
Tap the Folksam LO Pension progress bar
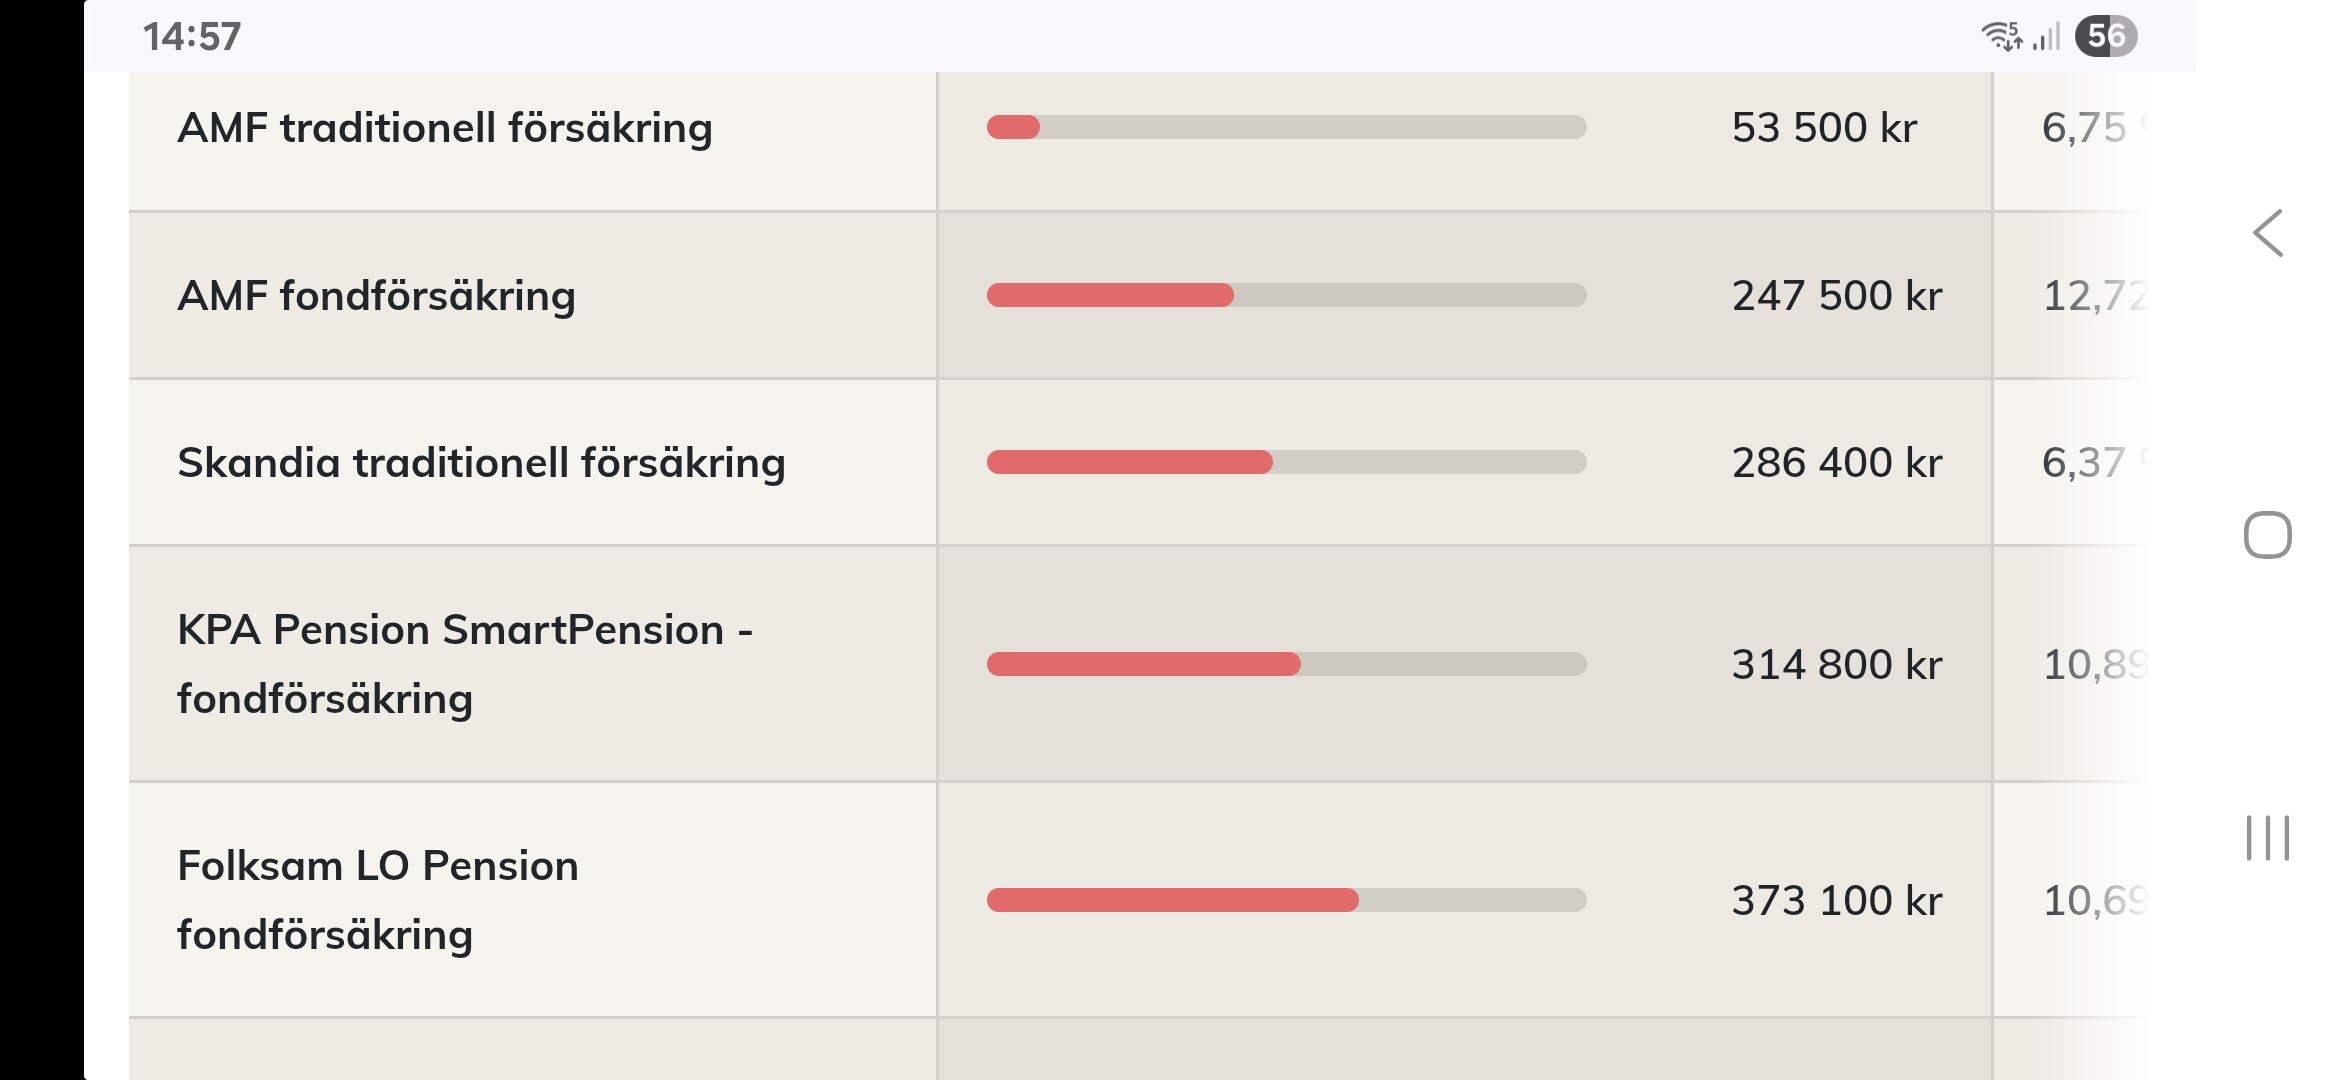tap(1286, 900)
